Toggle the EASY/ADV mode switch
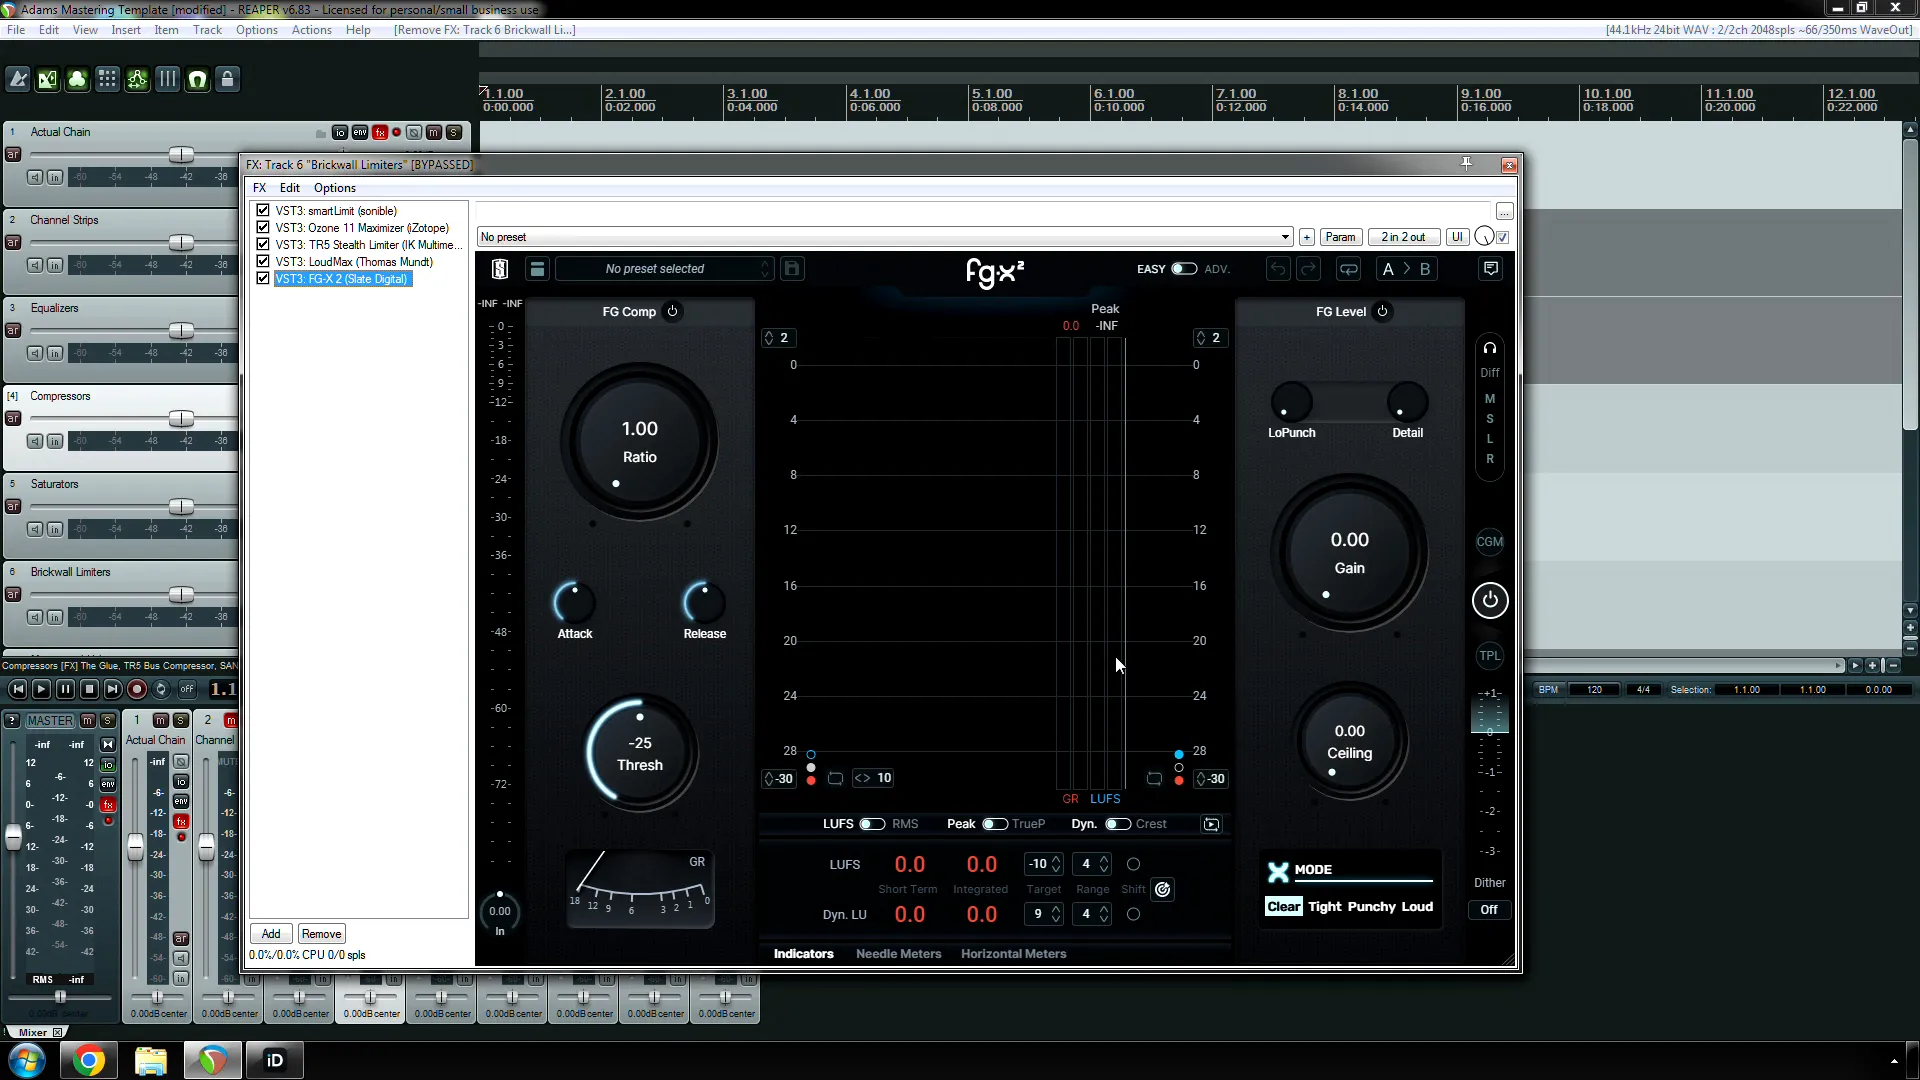The width and height of the screenshot is (1920, 1080). coord(1184,269)
